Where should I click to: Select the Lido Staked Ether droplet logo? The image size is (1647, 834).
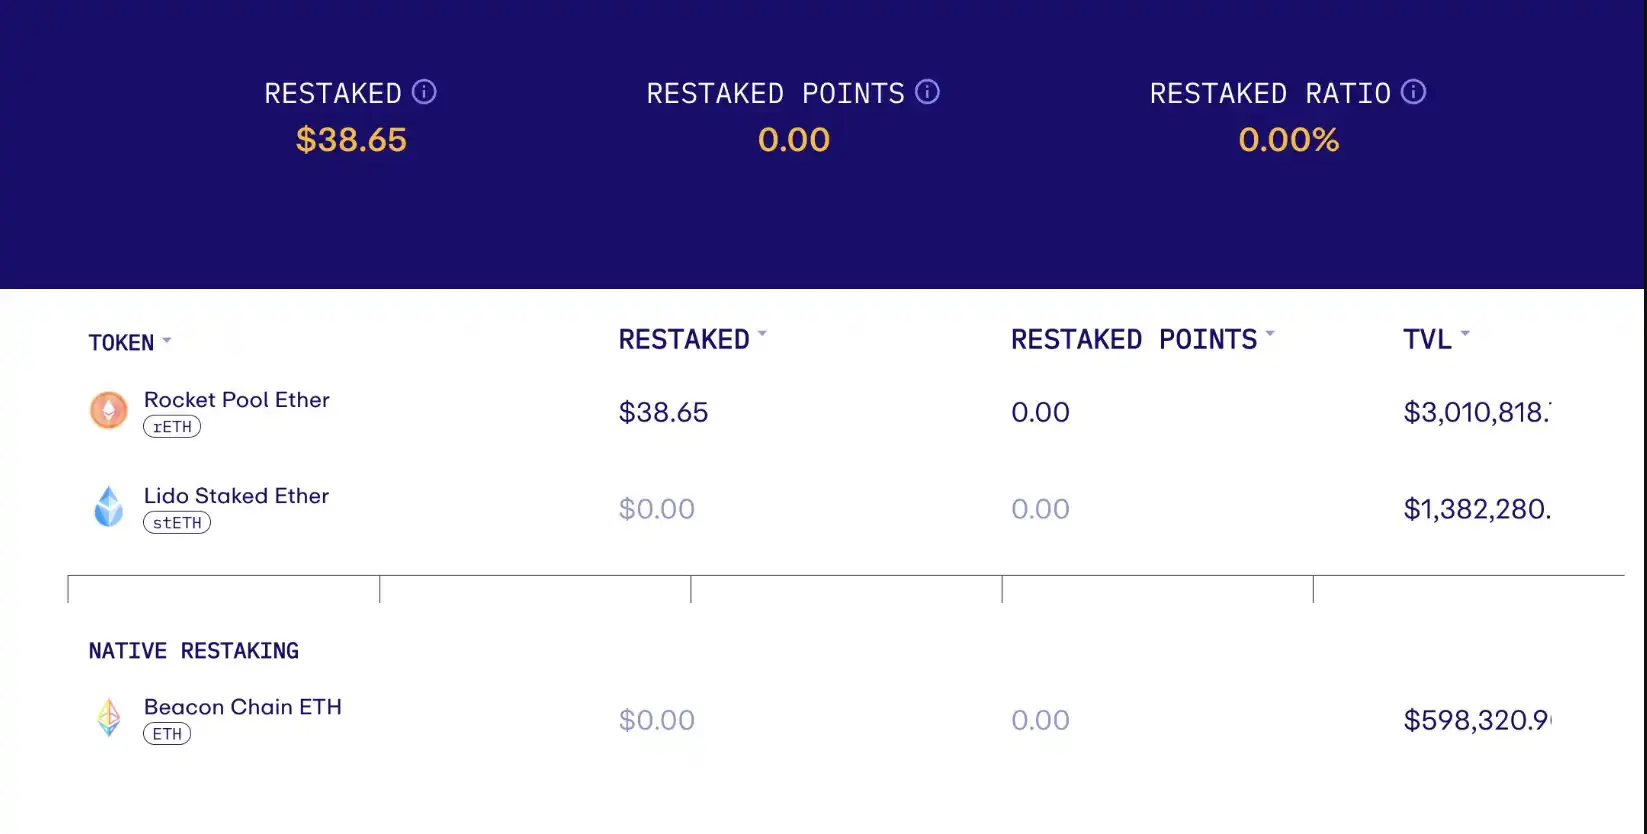coord(109,506)
